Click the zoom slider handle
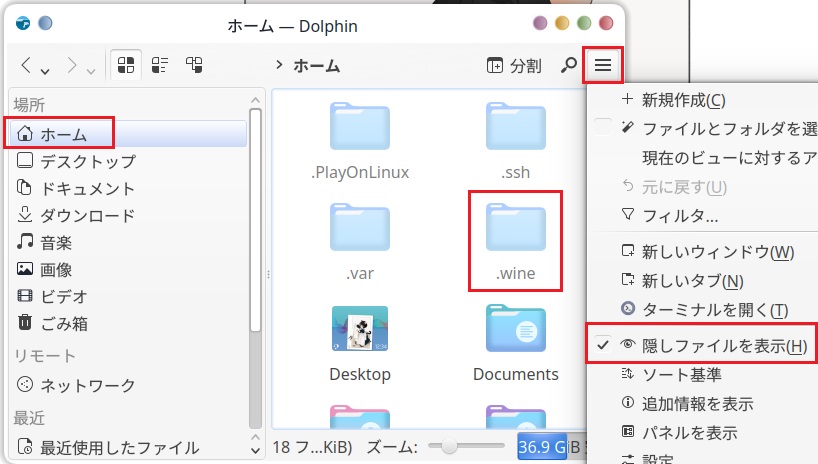Viewport: 818px width, 464px height. click(449, 445)
